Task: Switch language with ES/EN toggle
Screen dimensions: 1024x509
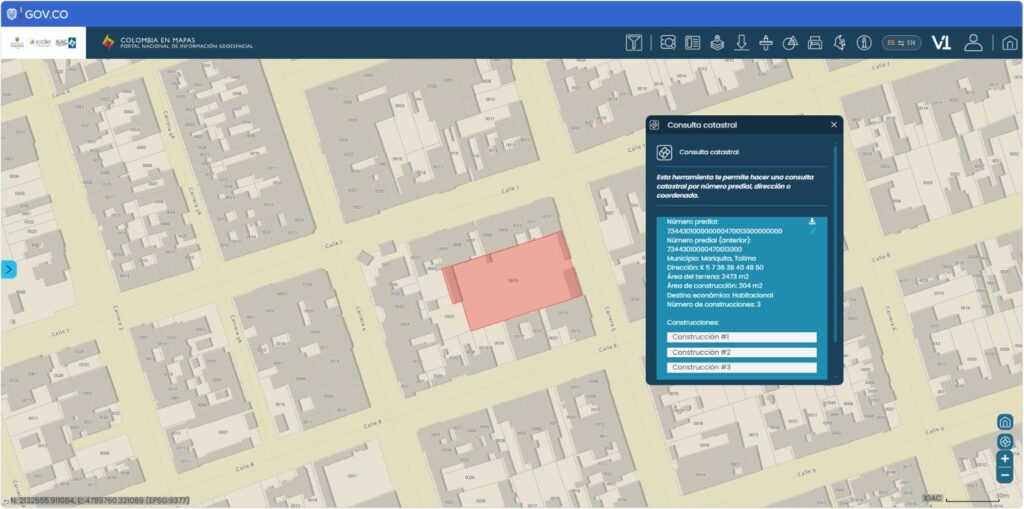Action: 901,43
